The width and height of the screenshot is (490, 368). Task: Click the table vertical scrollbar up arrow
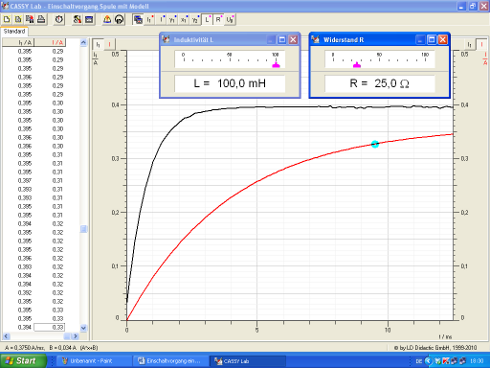click(x=83, y=43)
